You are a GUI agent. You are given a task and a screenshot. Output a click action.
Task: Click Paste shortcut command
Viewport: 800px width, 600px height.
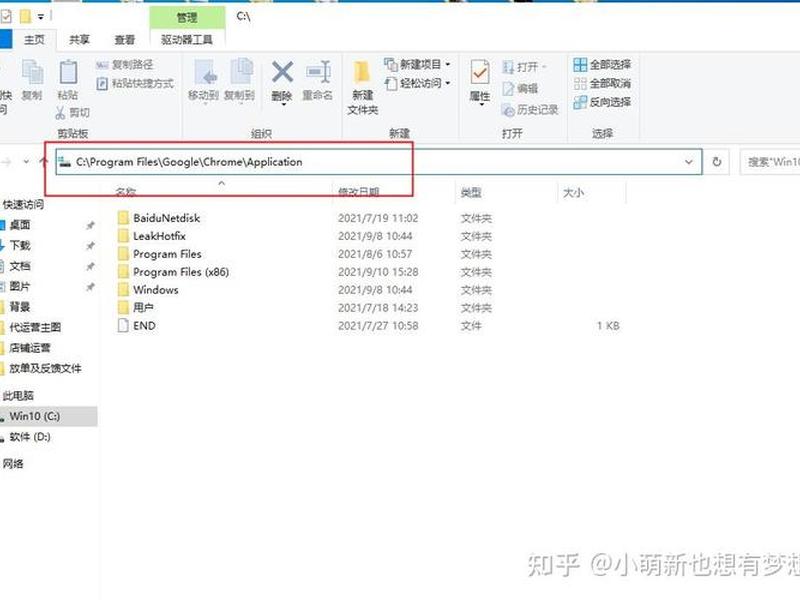(135, 83)
